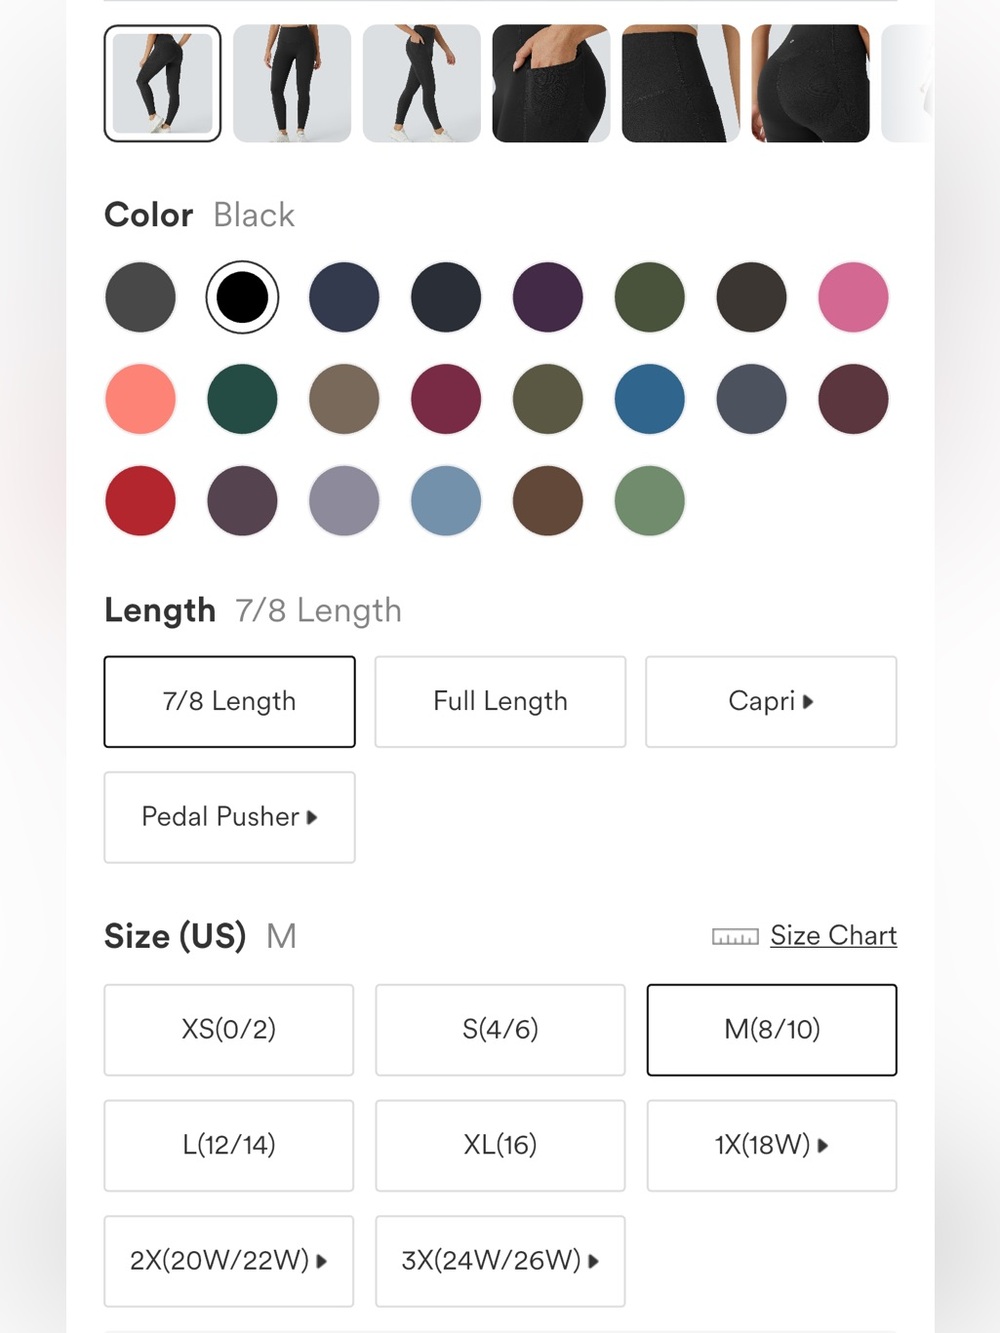Viewport: 1000px width, 1333px height.
Task: Pick the coral orange color swatch
Action: click(140, 399)
